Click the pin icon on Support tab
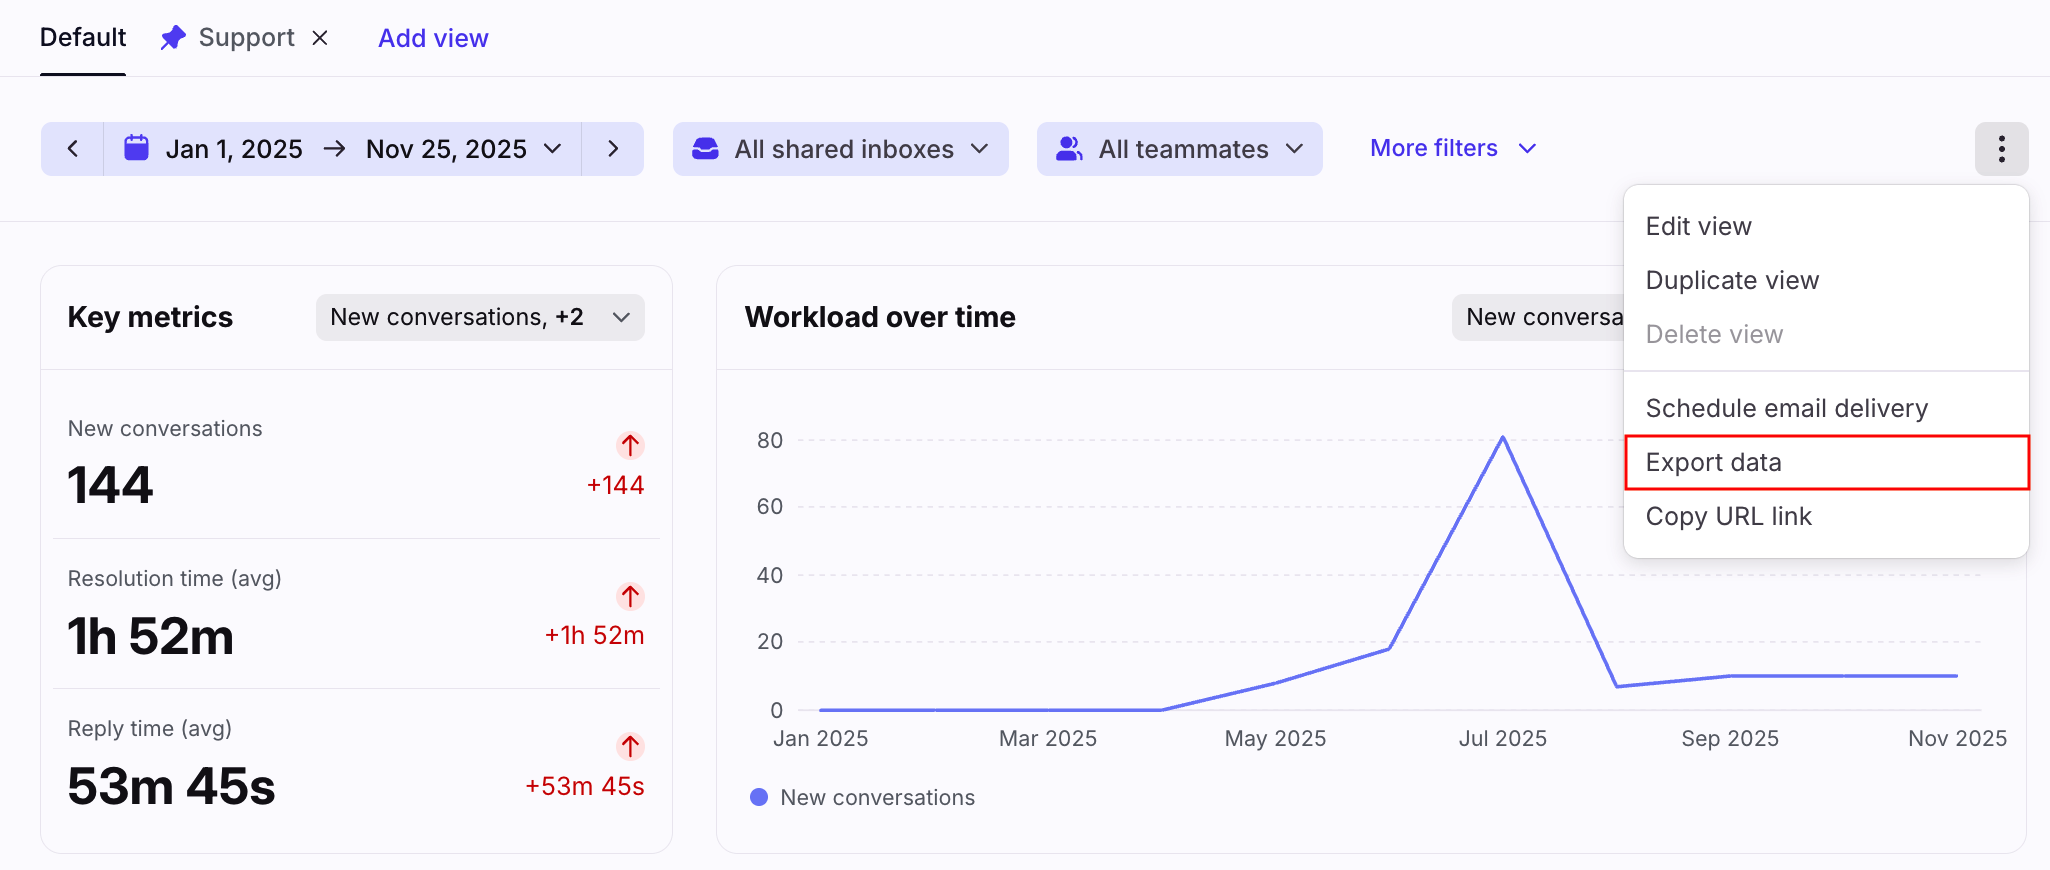This screenshot has width=2050, height=870. pyautogui.click(x=173, y=38)
